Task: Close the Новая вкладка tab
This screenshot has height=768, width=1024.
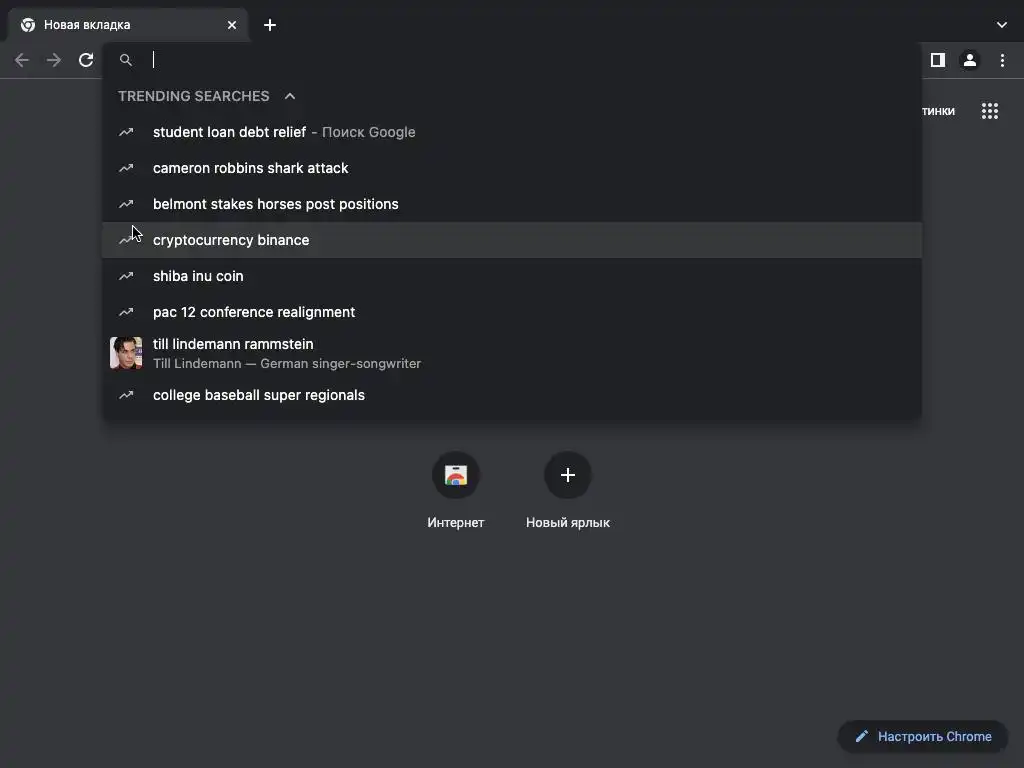Action: pyautogui.click(x=232, y=25)
